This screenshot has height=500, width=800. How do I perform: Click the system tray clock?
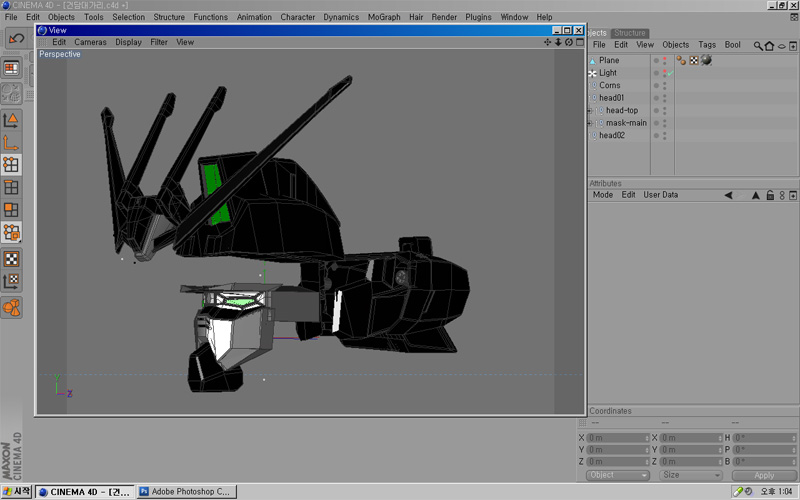[x=776, y=492]
